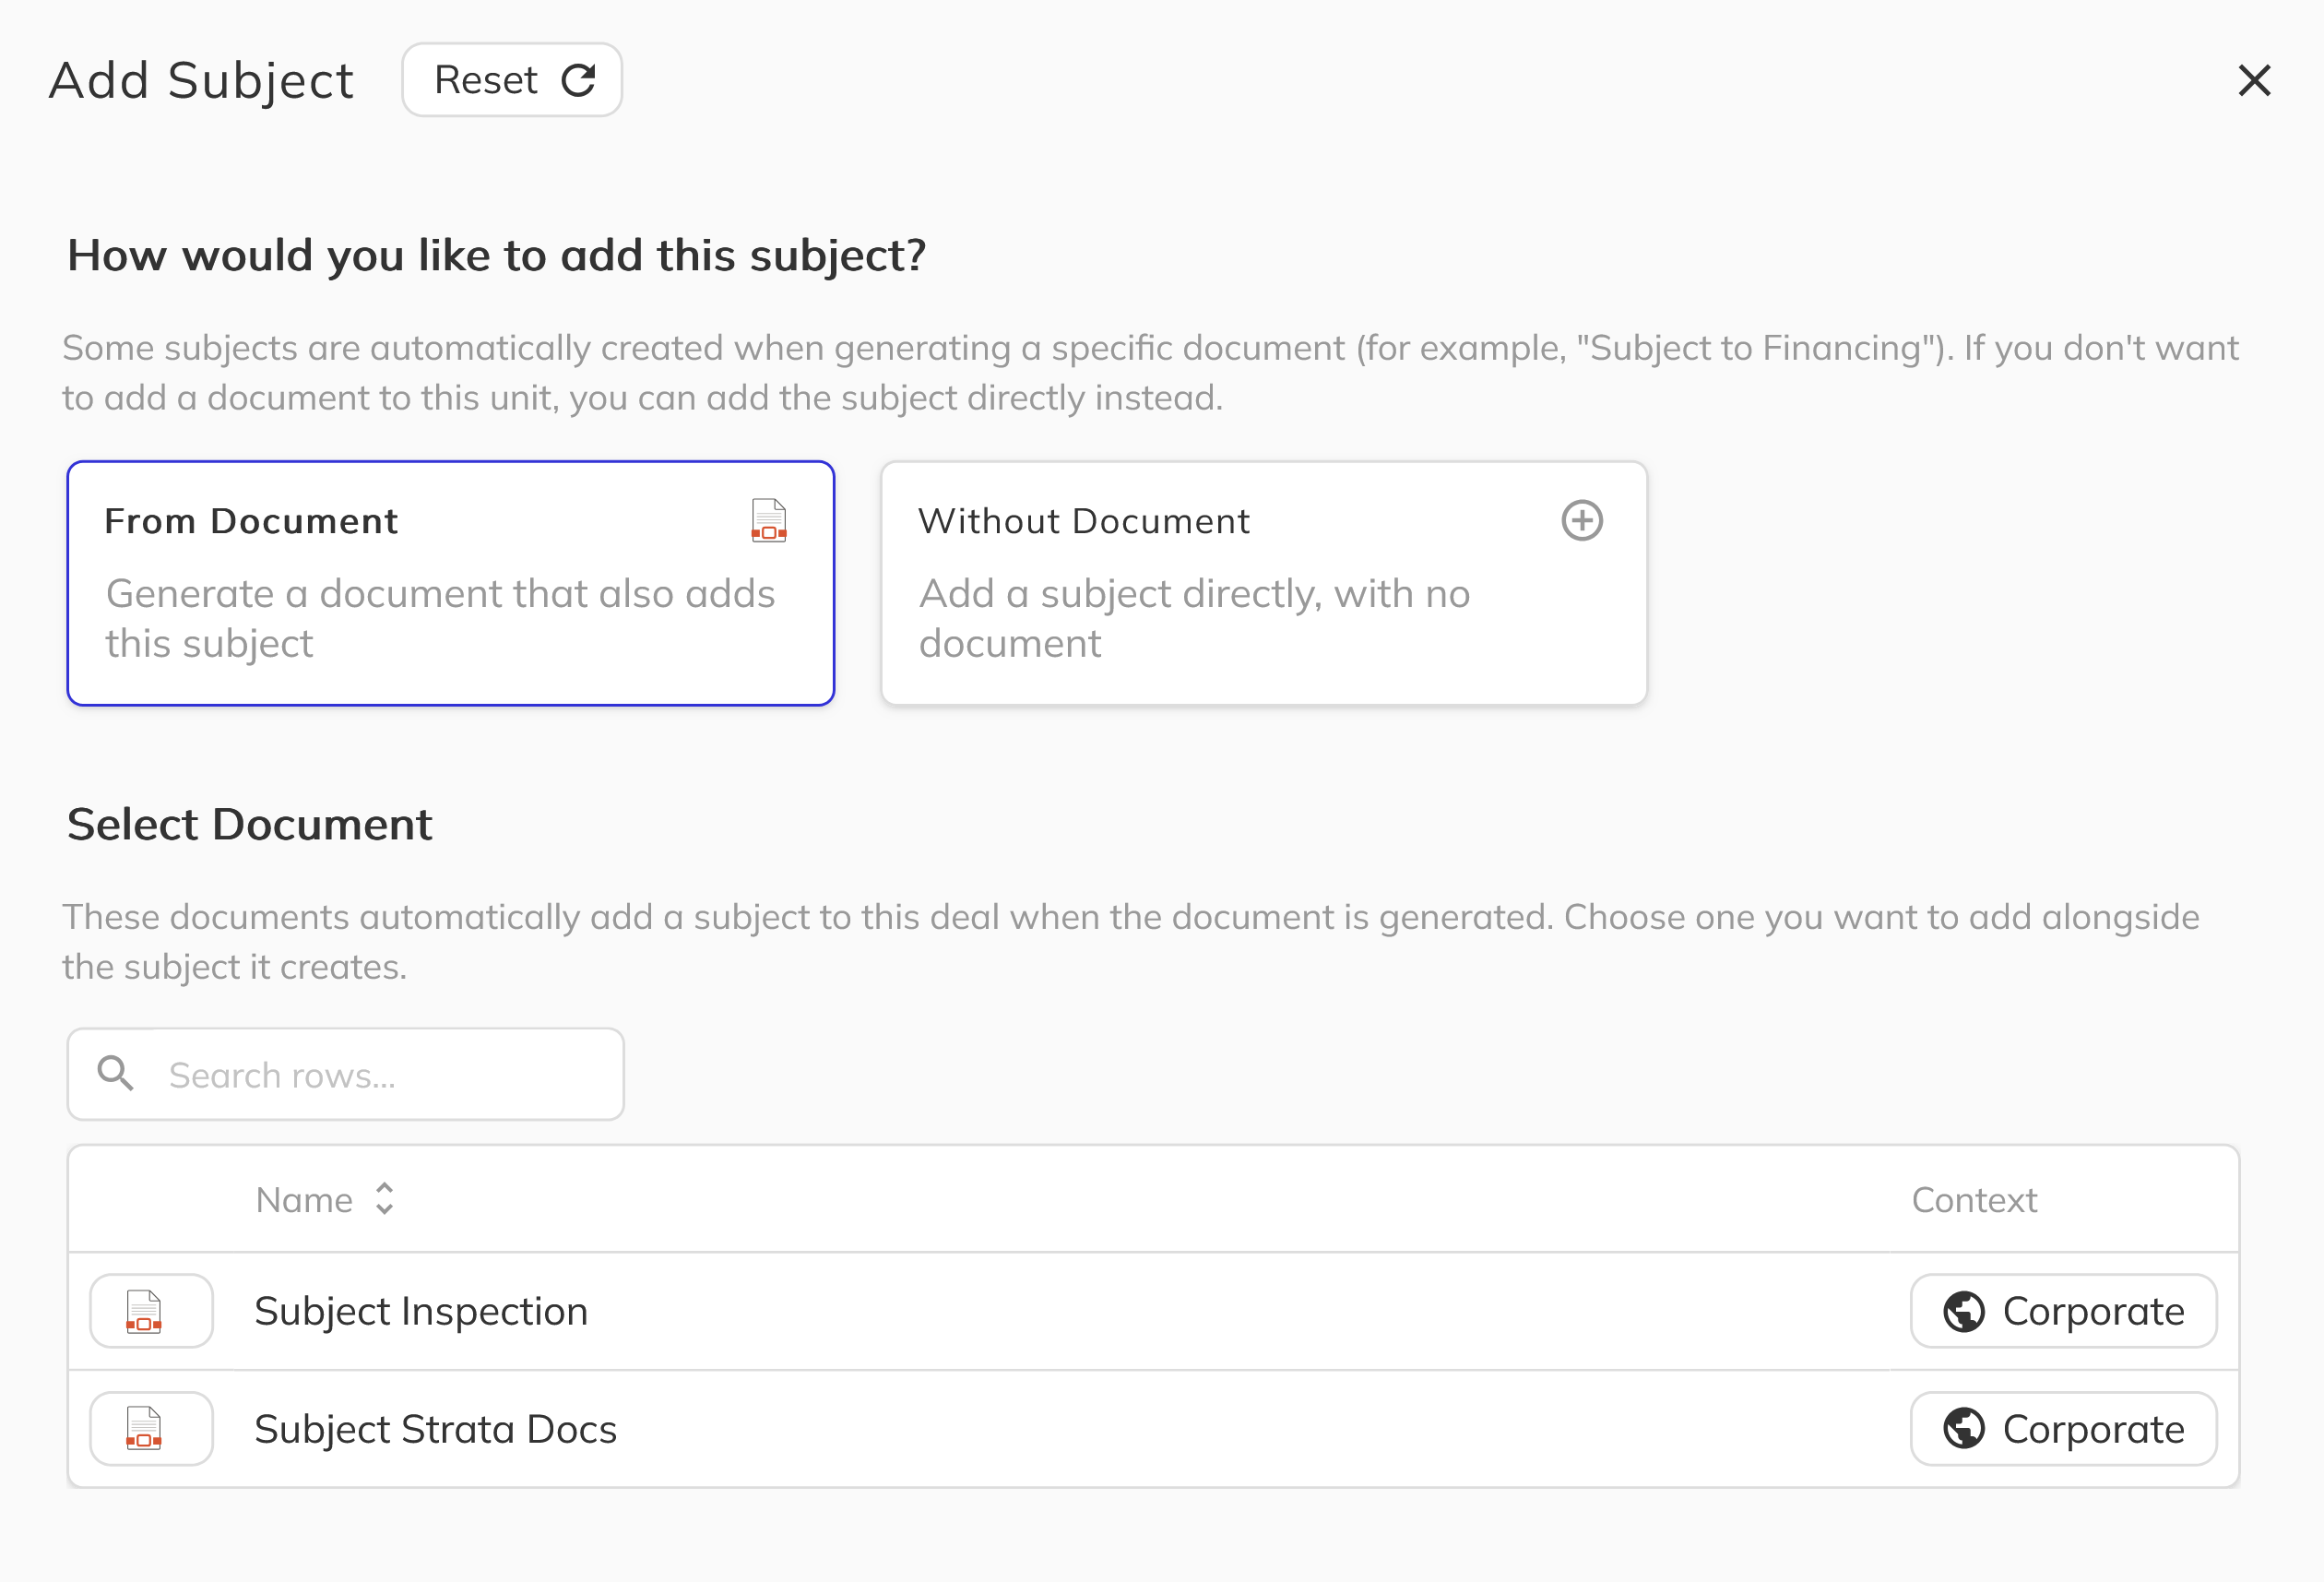Select the Subject Strata Docs row

point(1154,1429)
